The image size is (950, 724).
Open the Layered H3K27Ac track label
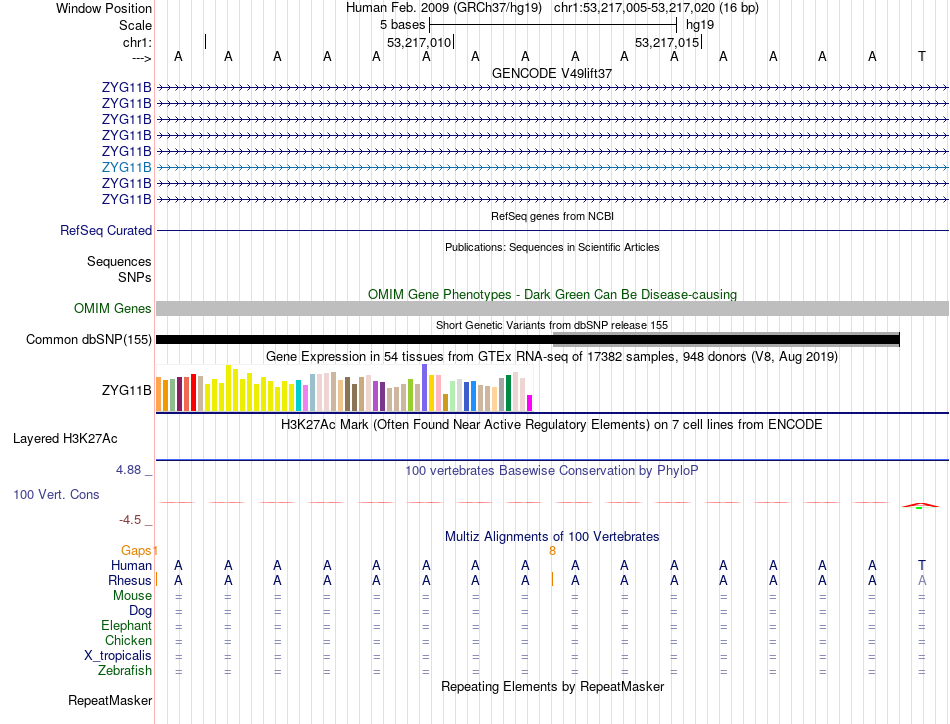pos(65,439)
